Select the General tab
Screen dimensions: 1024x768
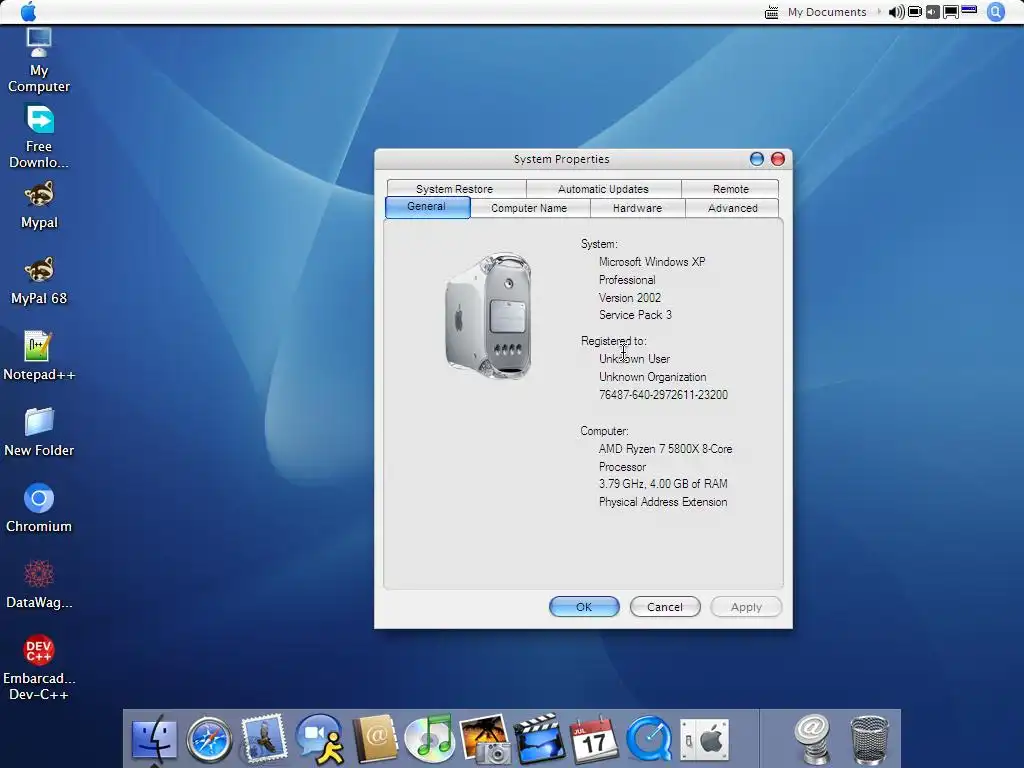pyautogui.click(x=427, y=207)
